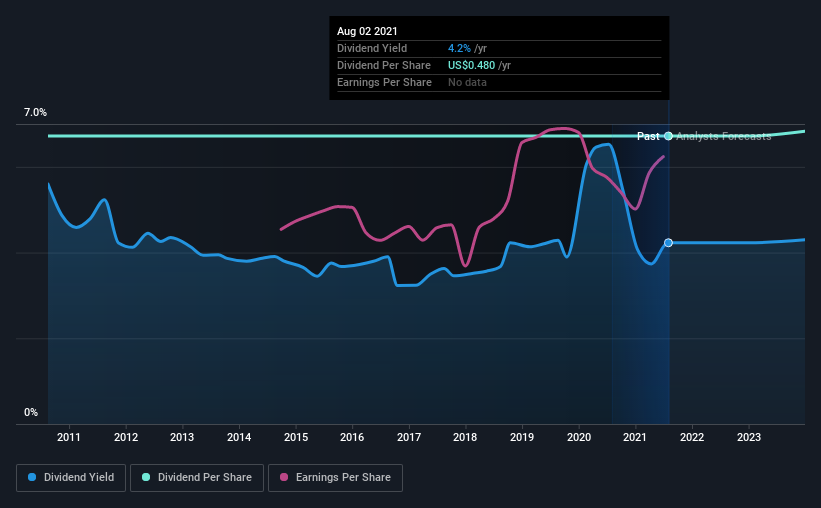Click the 2015 x-axis label
The image size is (821, 508).
pyautogui.click(x=296, y=437)
